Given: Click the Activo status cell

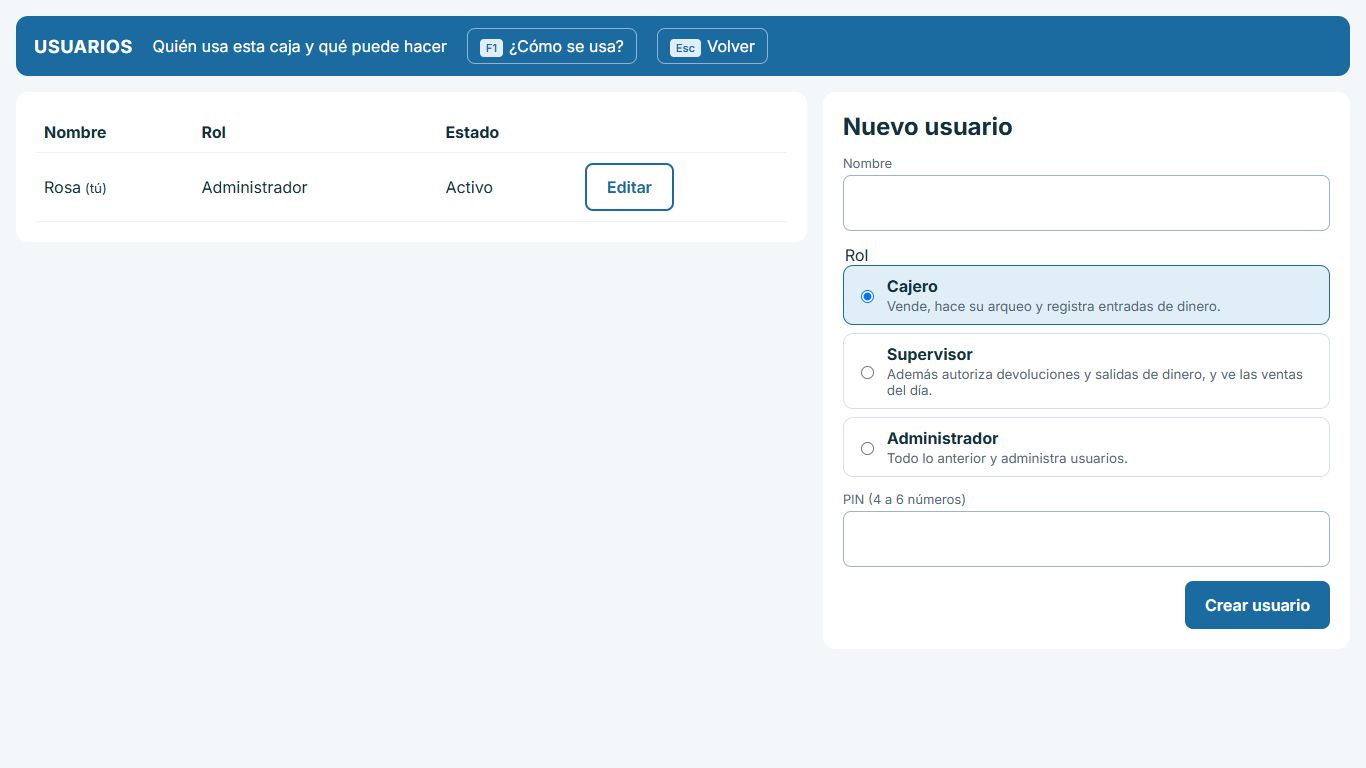Looking at the screenshot, I should coord(469,187).
